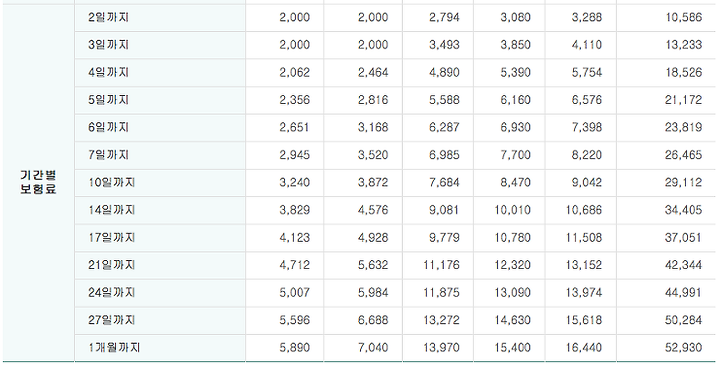Click the 4일까지 period label
Screen dimensions: 720x365
[108, 73]
